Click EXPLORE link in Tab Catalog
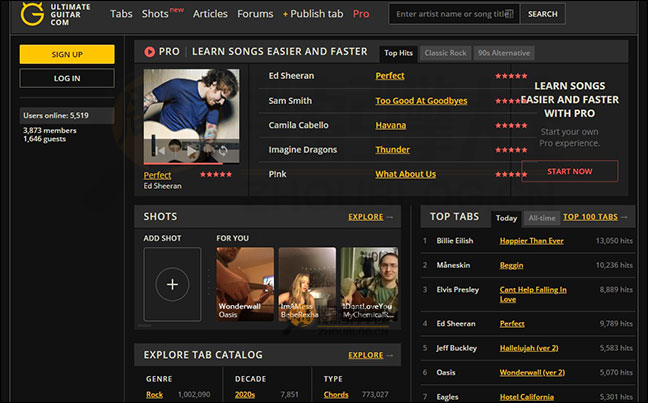This screenshot has height=403, width=648. point(366,355)
